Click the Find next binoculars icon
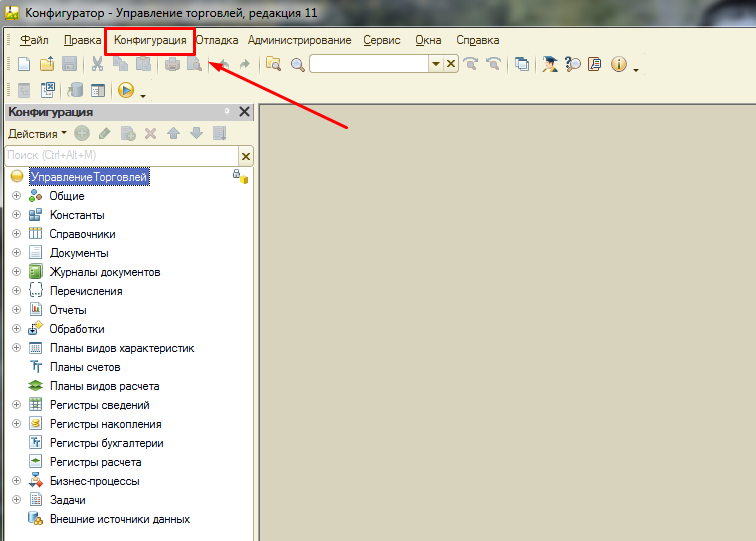Viewport: 756px width, 541px height. point(471,64)
